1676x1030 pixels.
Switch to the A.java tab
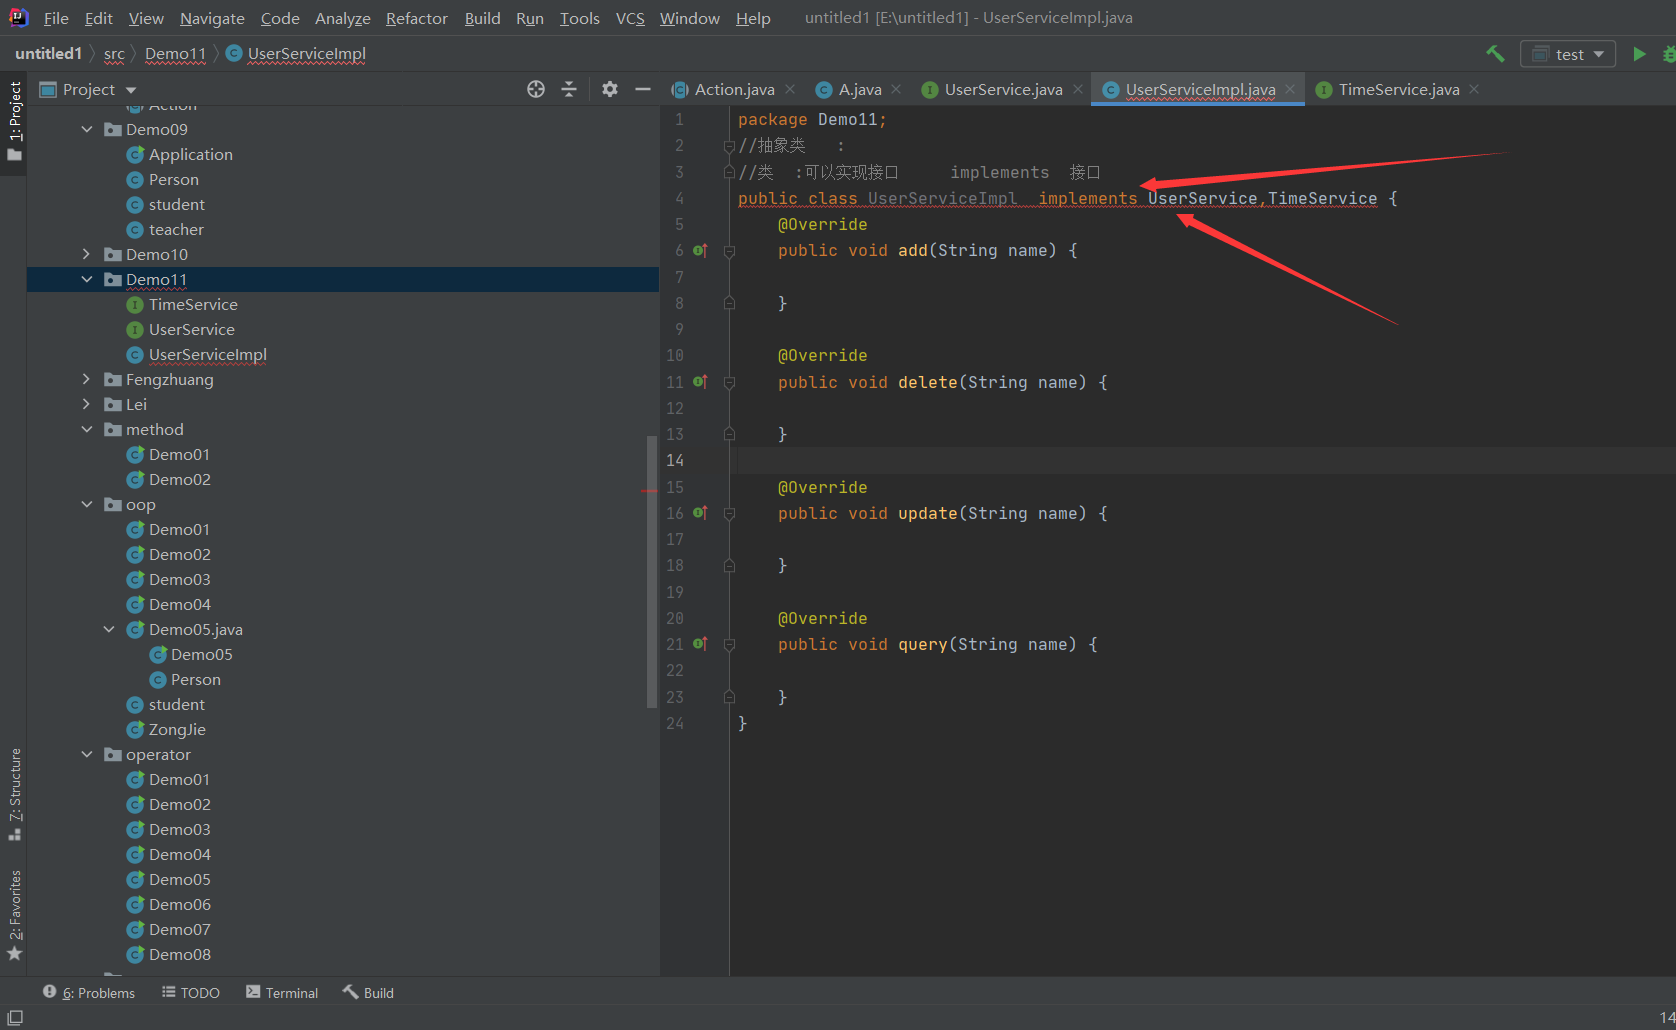pos(859,89)
